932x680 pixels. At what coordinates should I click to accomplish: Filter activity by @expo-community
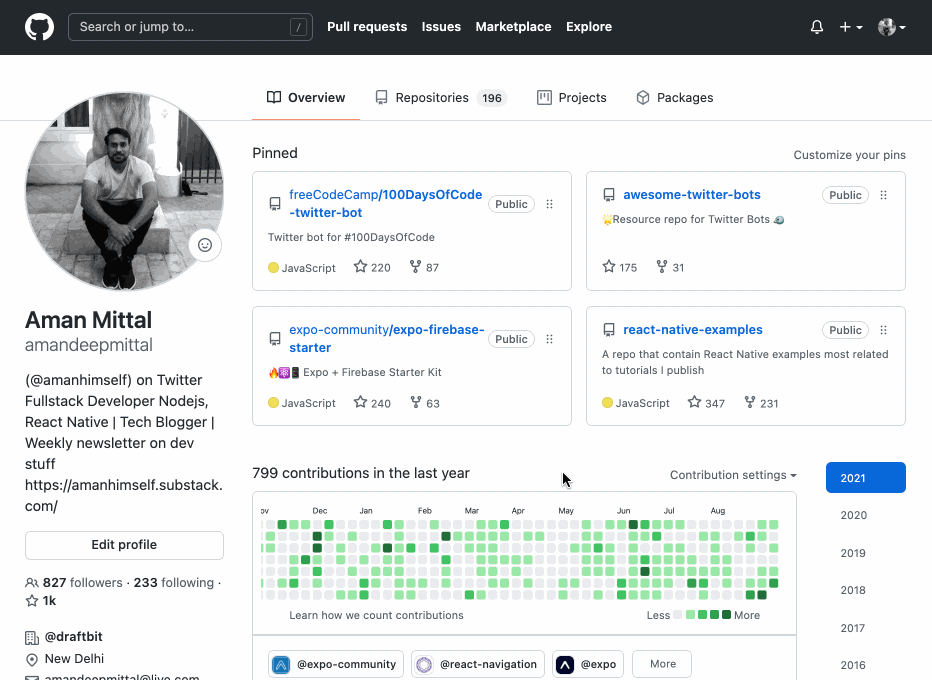click(336, 664)
